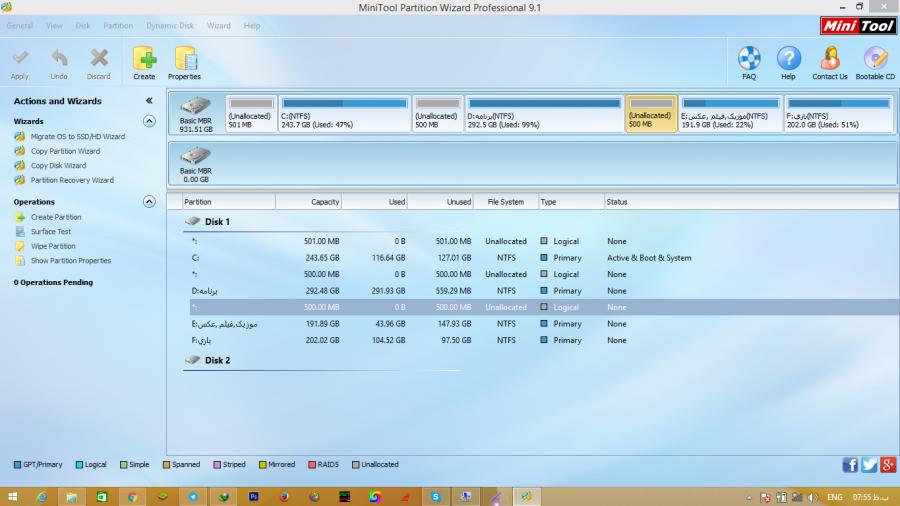900x506 pixels.
Task: Click the Copy Partition Wizard link
Action: click(65, 151)
